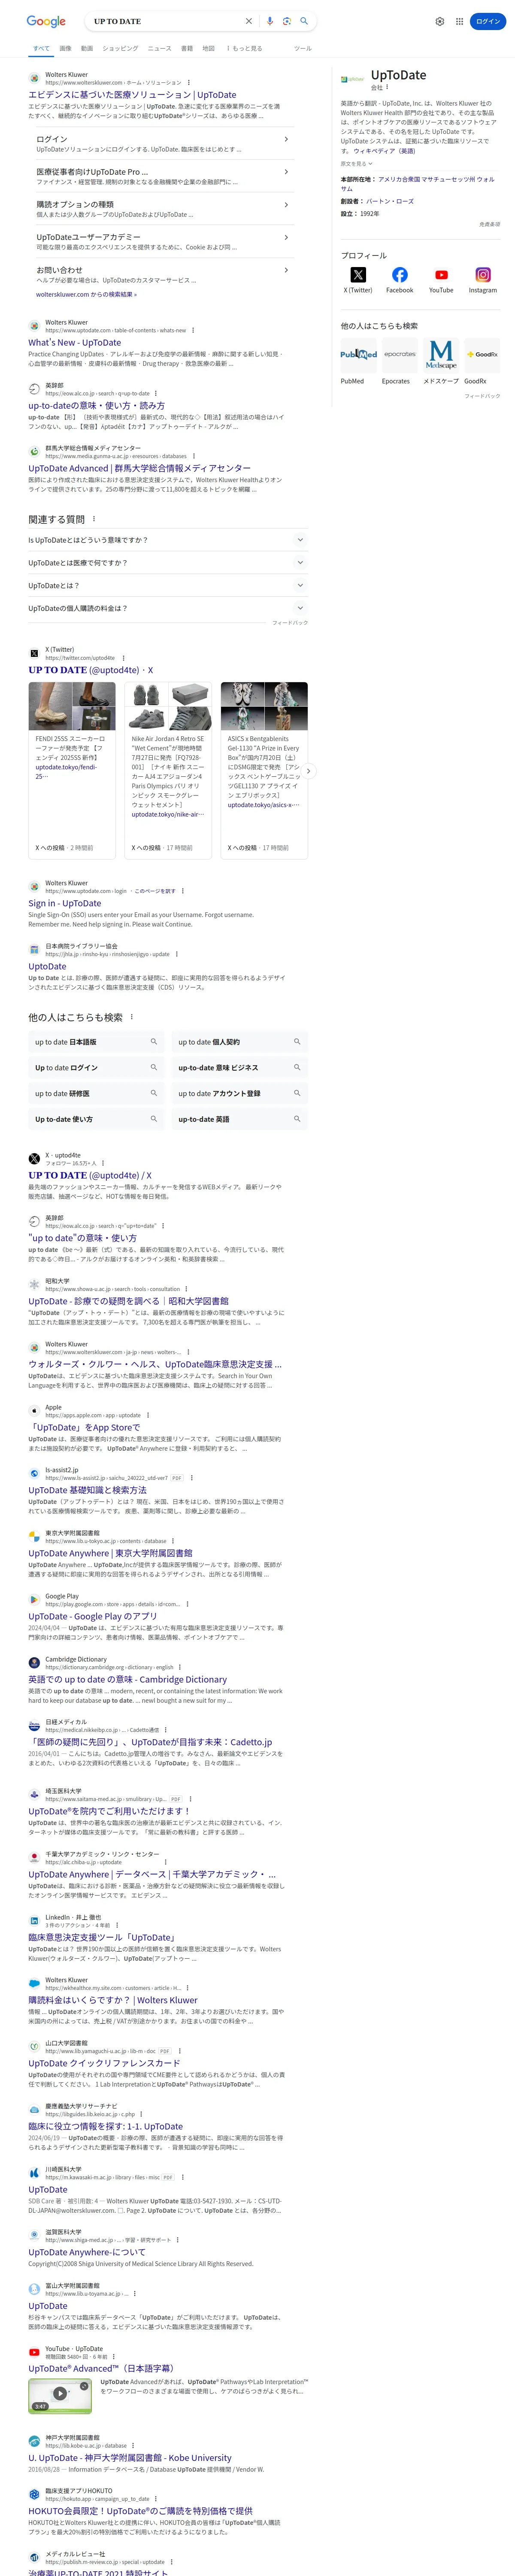The height and width of the screenshot is (2576, 515).
Task: Switch to 動画 tab
Action: point(87,48)
